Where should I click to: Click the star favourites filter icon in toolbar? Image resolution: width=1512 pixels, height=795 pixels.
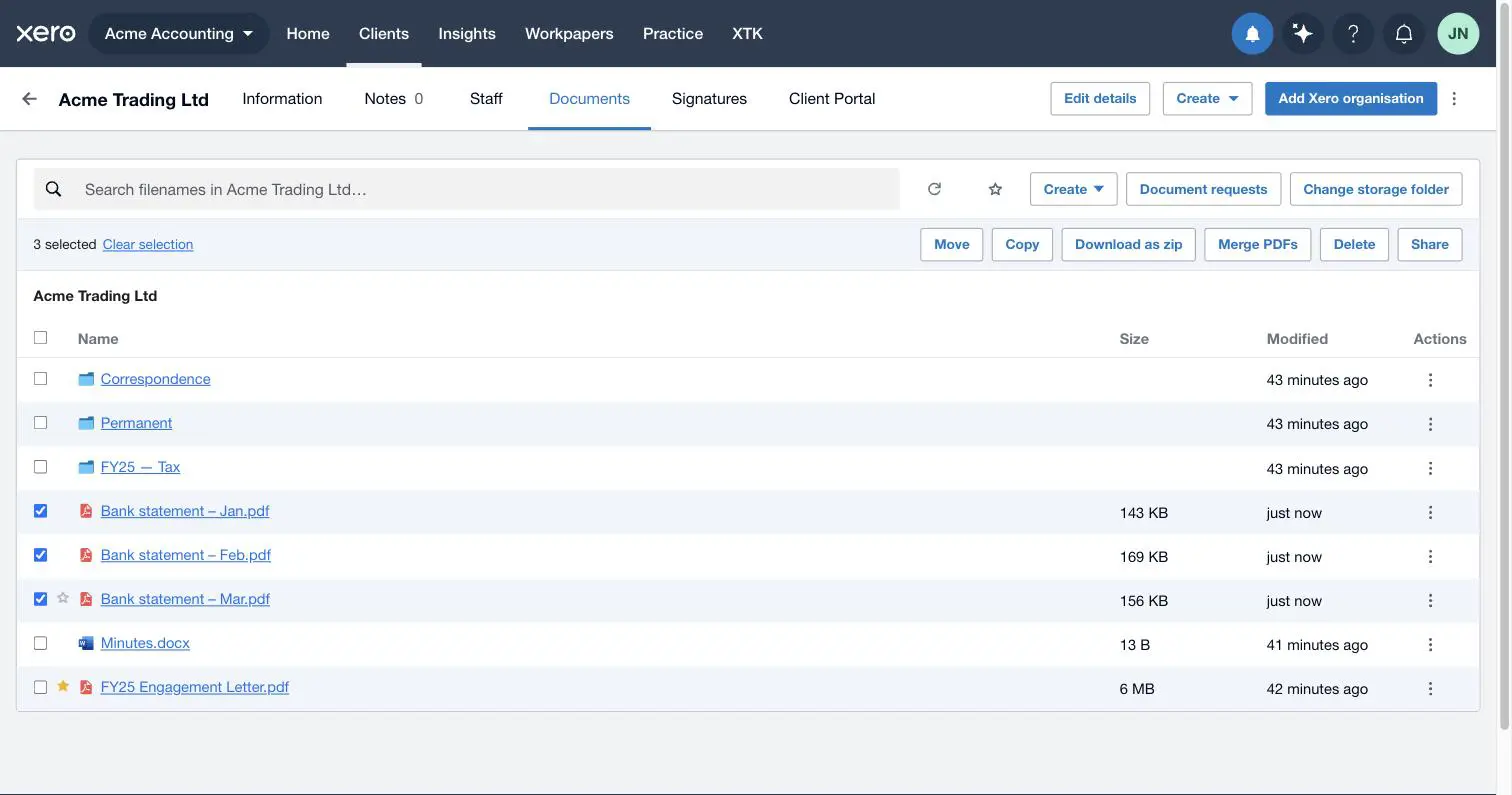tap(995, 189)
